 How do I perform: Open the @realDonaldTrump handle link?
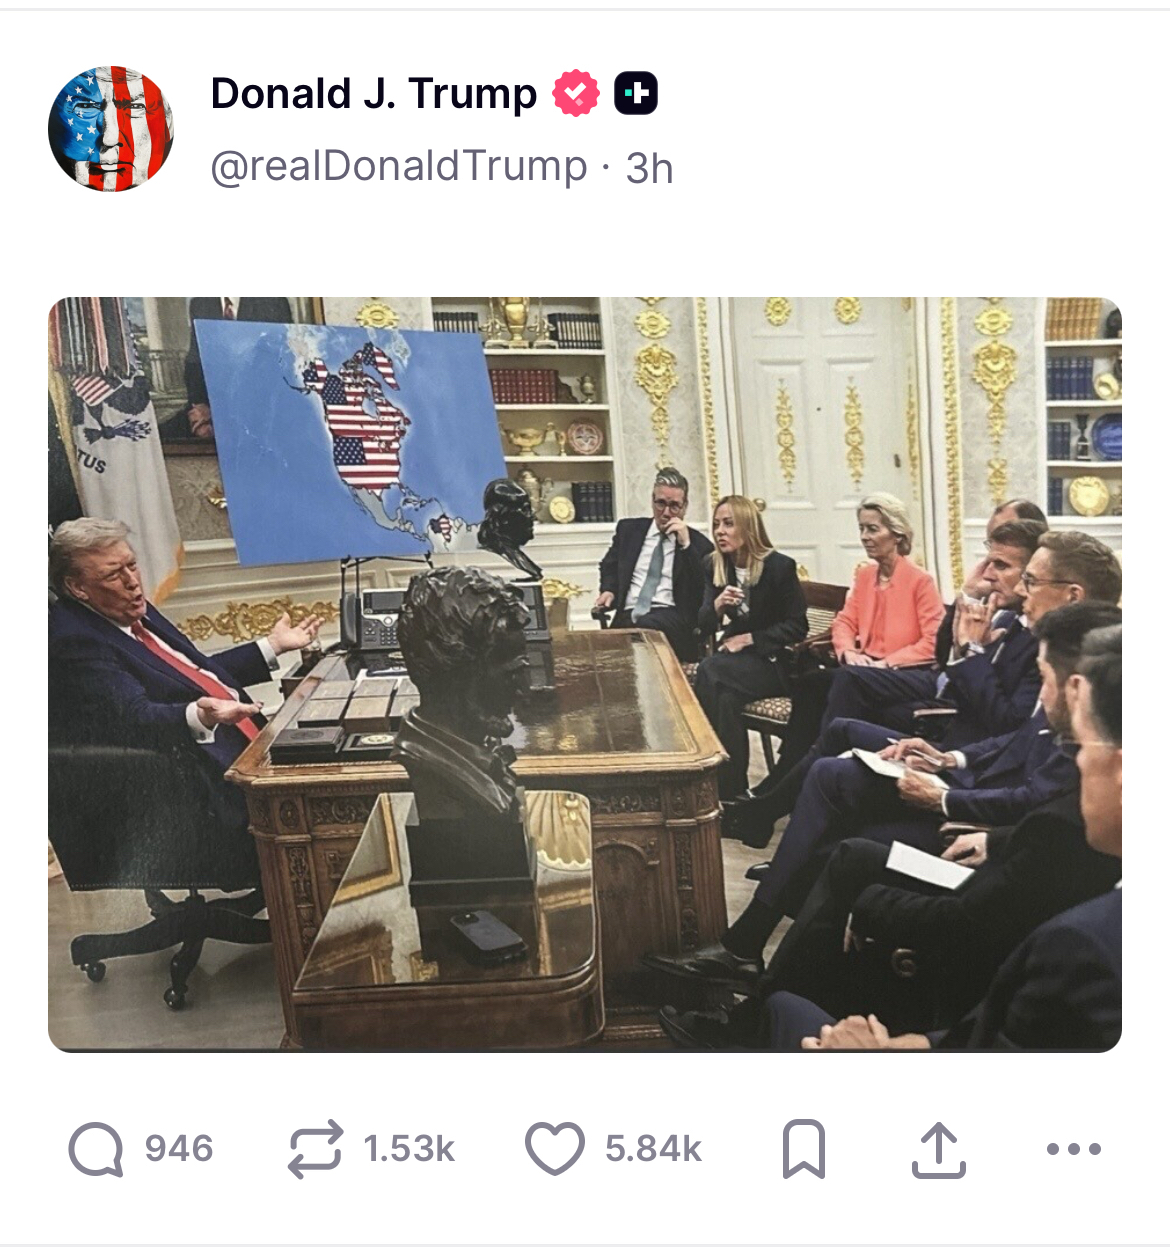click(399, 167)
